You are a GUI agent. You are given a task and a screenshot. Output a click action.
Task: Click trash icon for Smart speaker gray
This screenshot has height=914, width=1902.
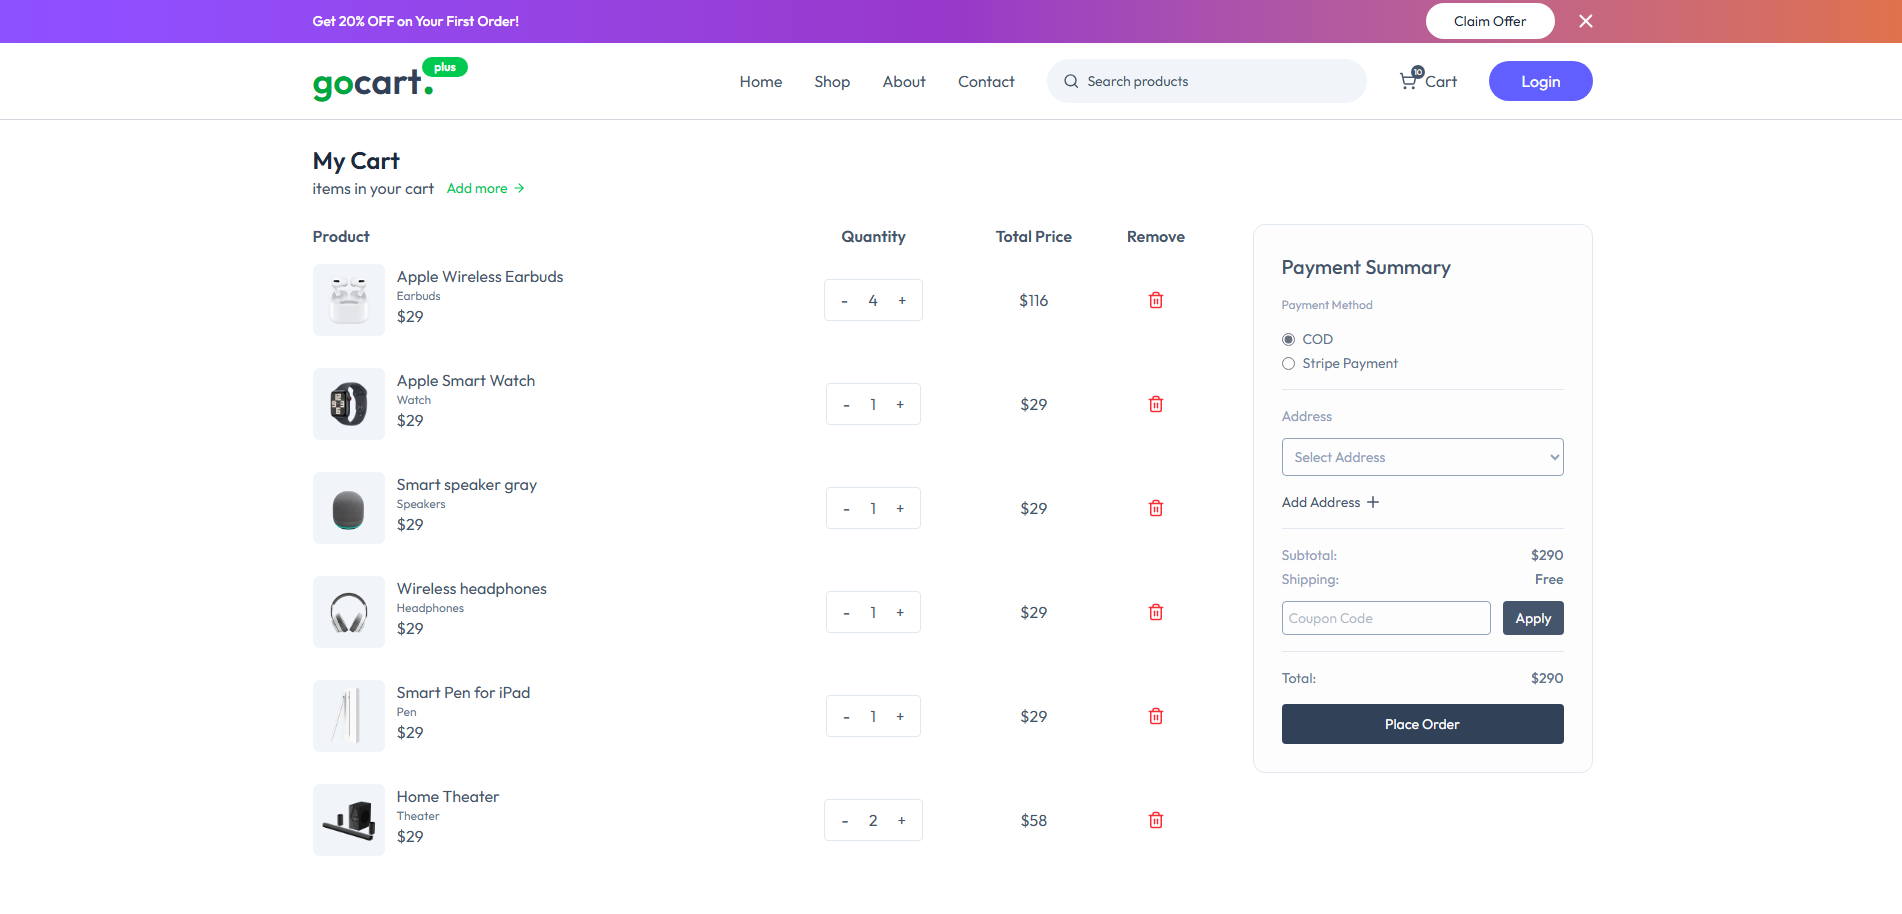click(x=1155, y=508)
